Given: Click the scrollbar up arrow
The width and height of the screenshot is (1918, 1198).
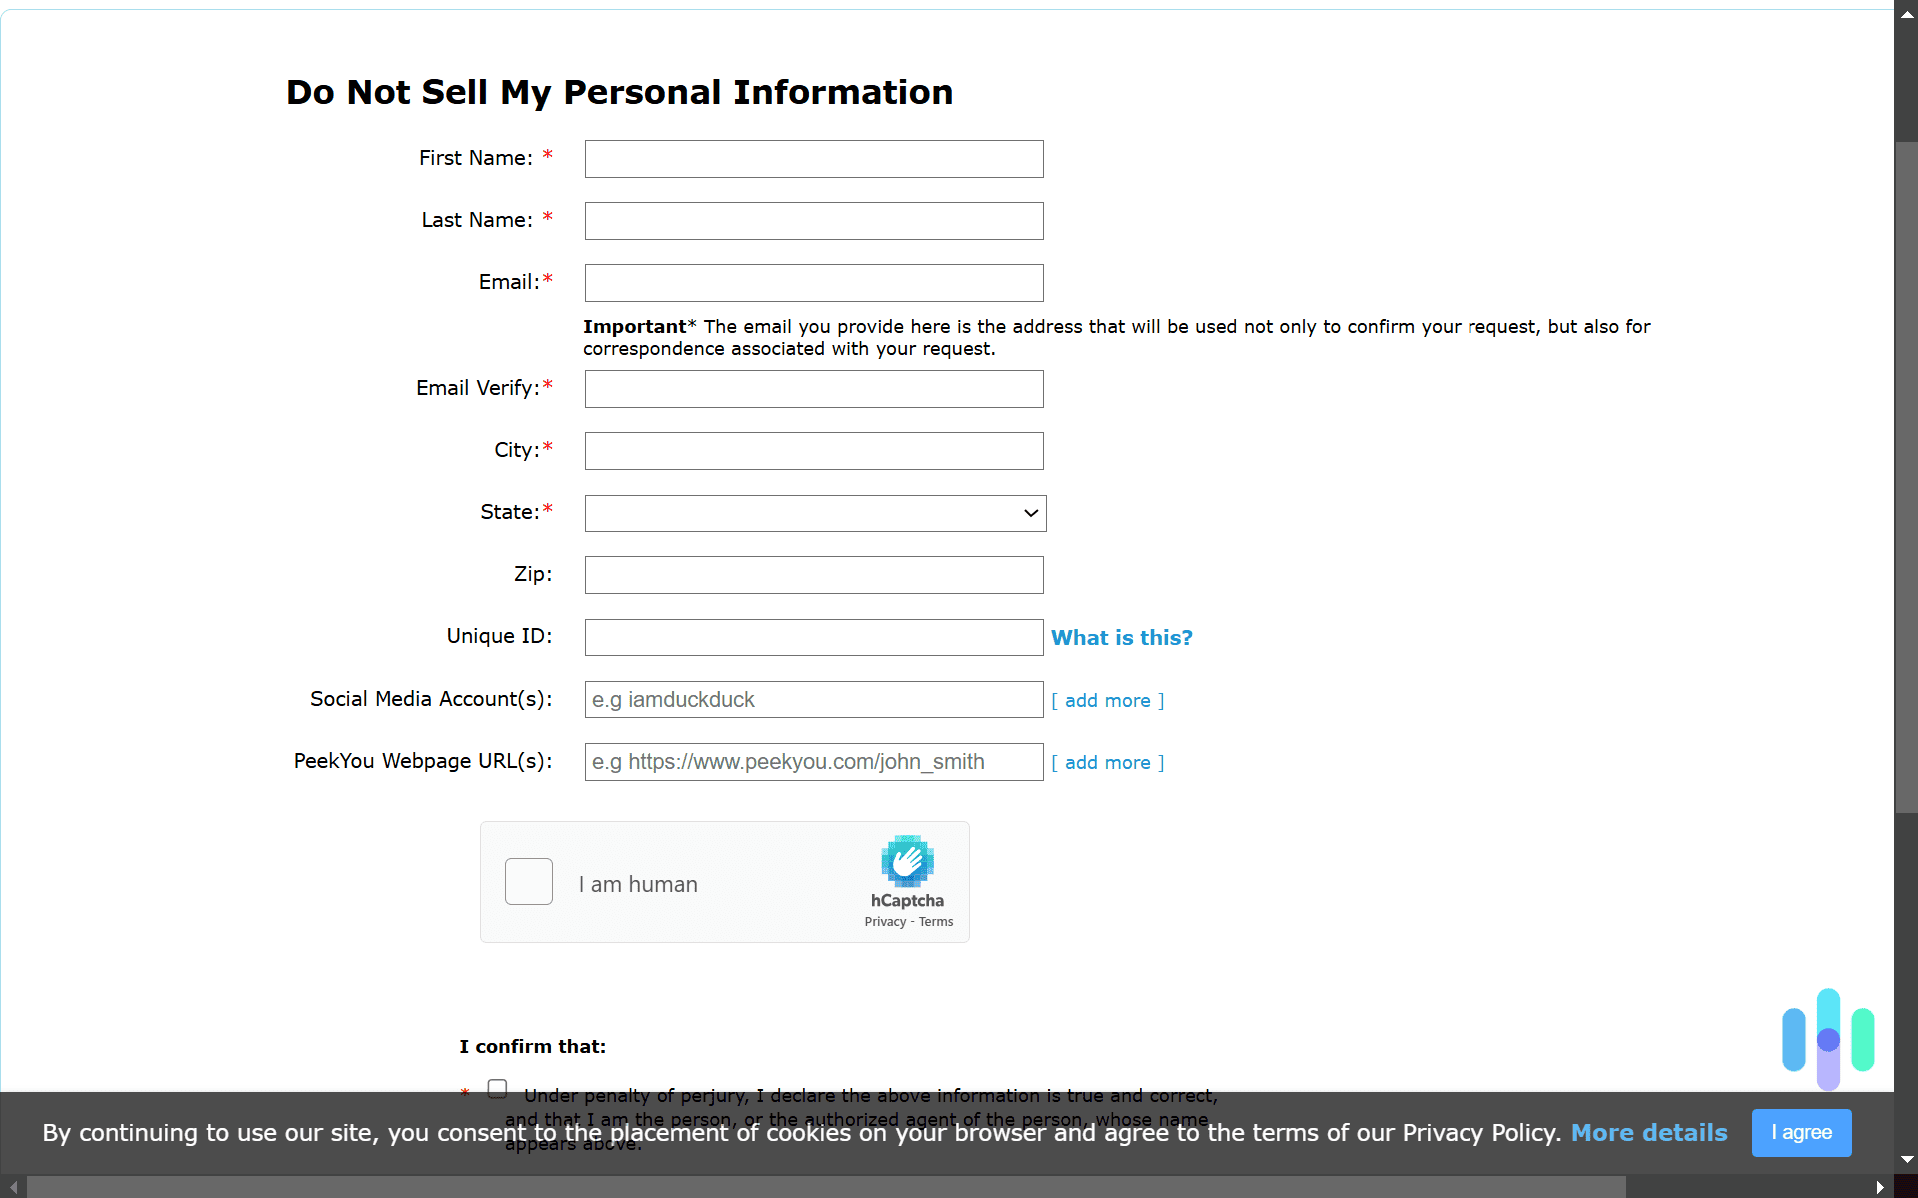Looking at the screenshot, I should point(1906,13).
